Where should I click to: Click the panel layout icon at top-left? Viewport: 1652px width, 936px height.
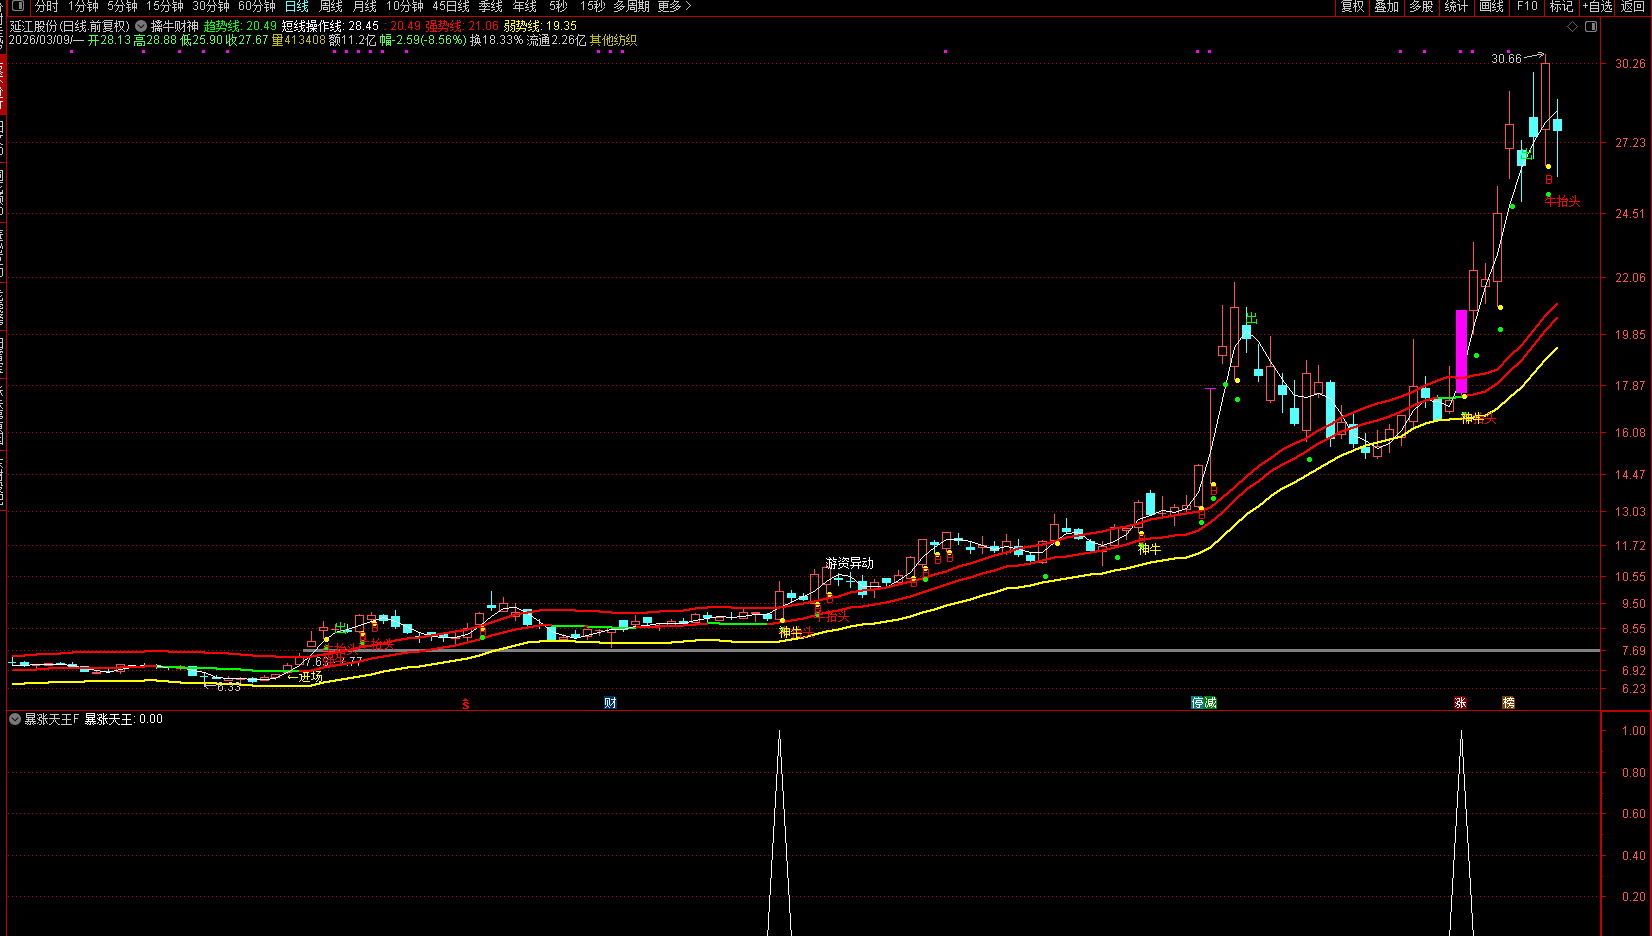[x=17, y=6]
